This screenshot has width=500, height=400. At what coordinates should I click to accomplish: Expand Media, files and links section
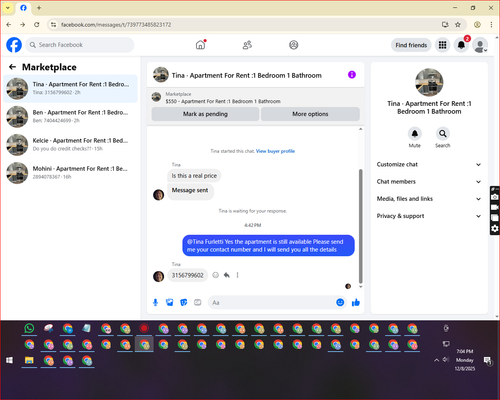pyautogui.click(x=429, y=199)
